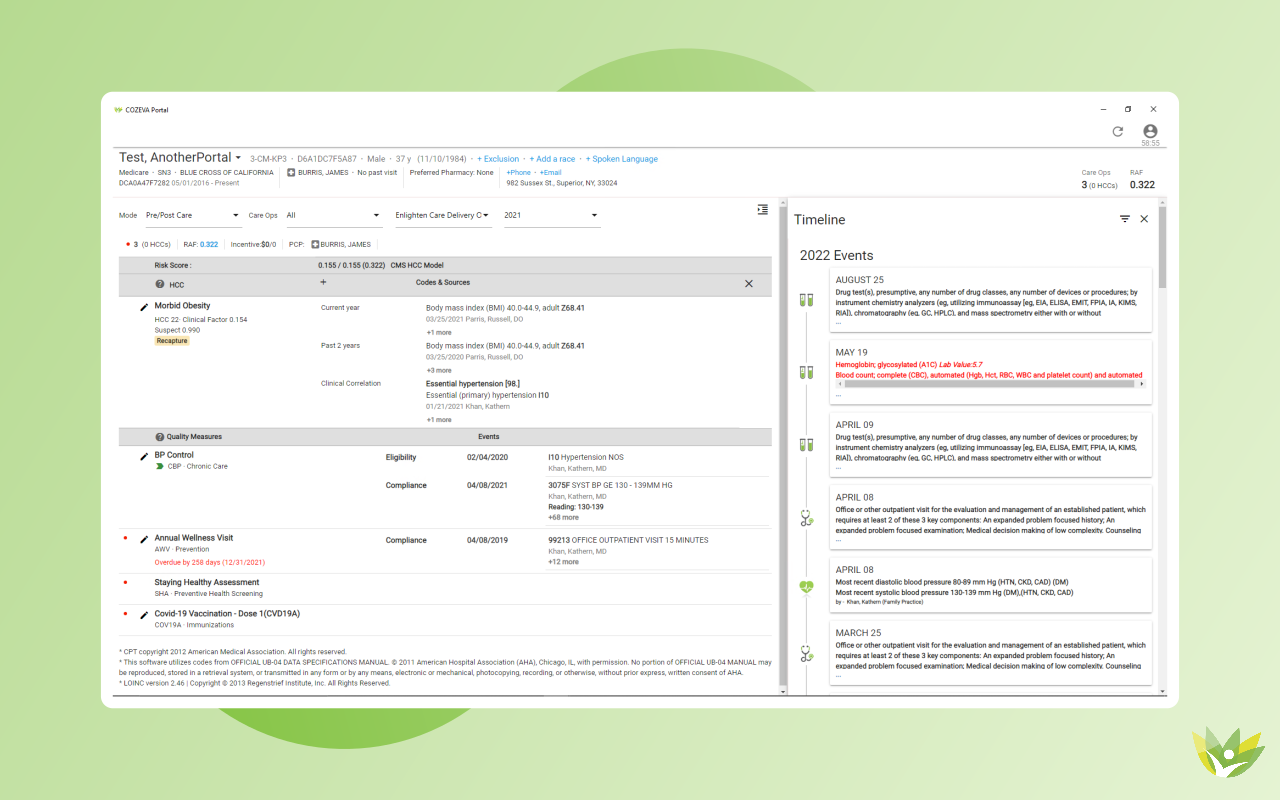
Task: Open the Mode Pre/Post Care dropdown
Action: click(193, 215)
